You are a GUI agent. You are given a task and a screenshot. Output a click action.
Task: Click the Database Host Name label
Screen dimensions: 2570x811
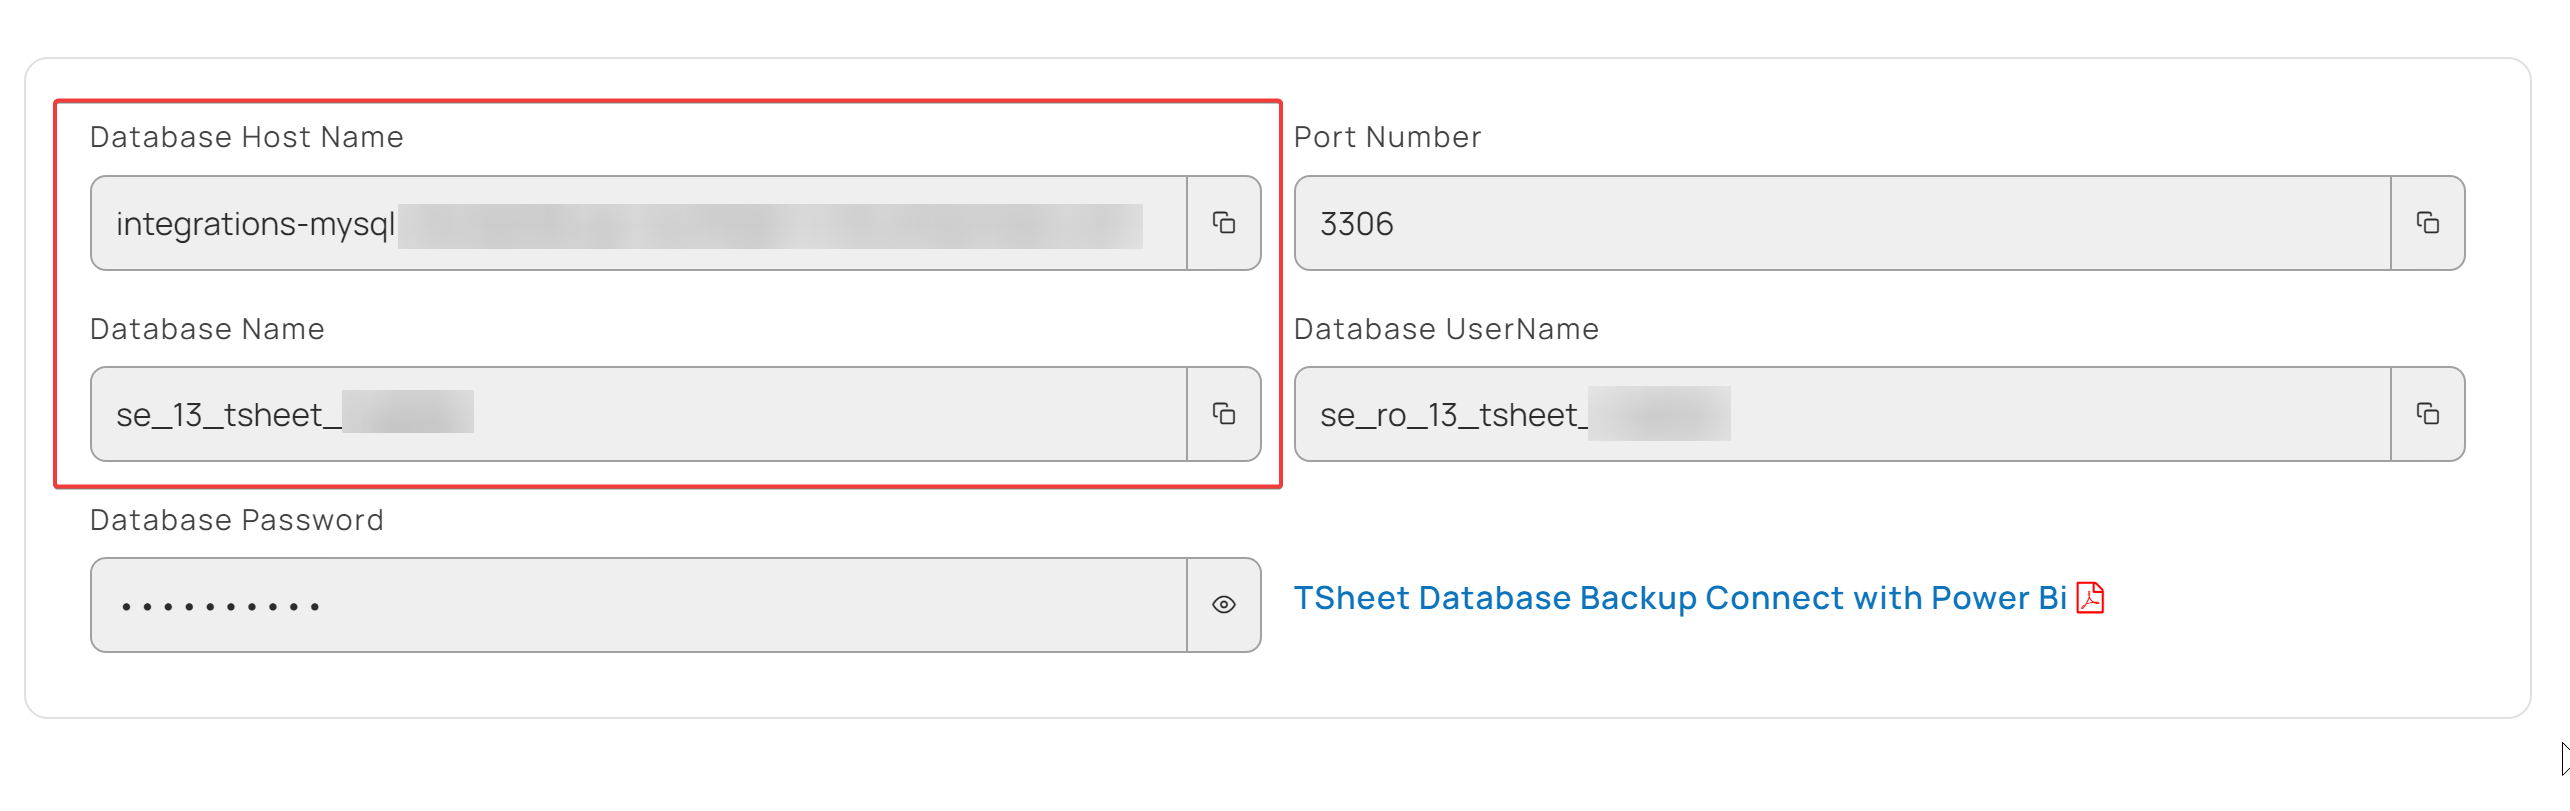point(247,137)
